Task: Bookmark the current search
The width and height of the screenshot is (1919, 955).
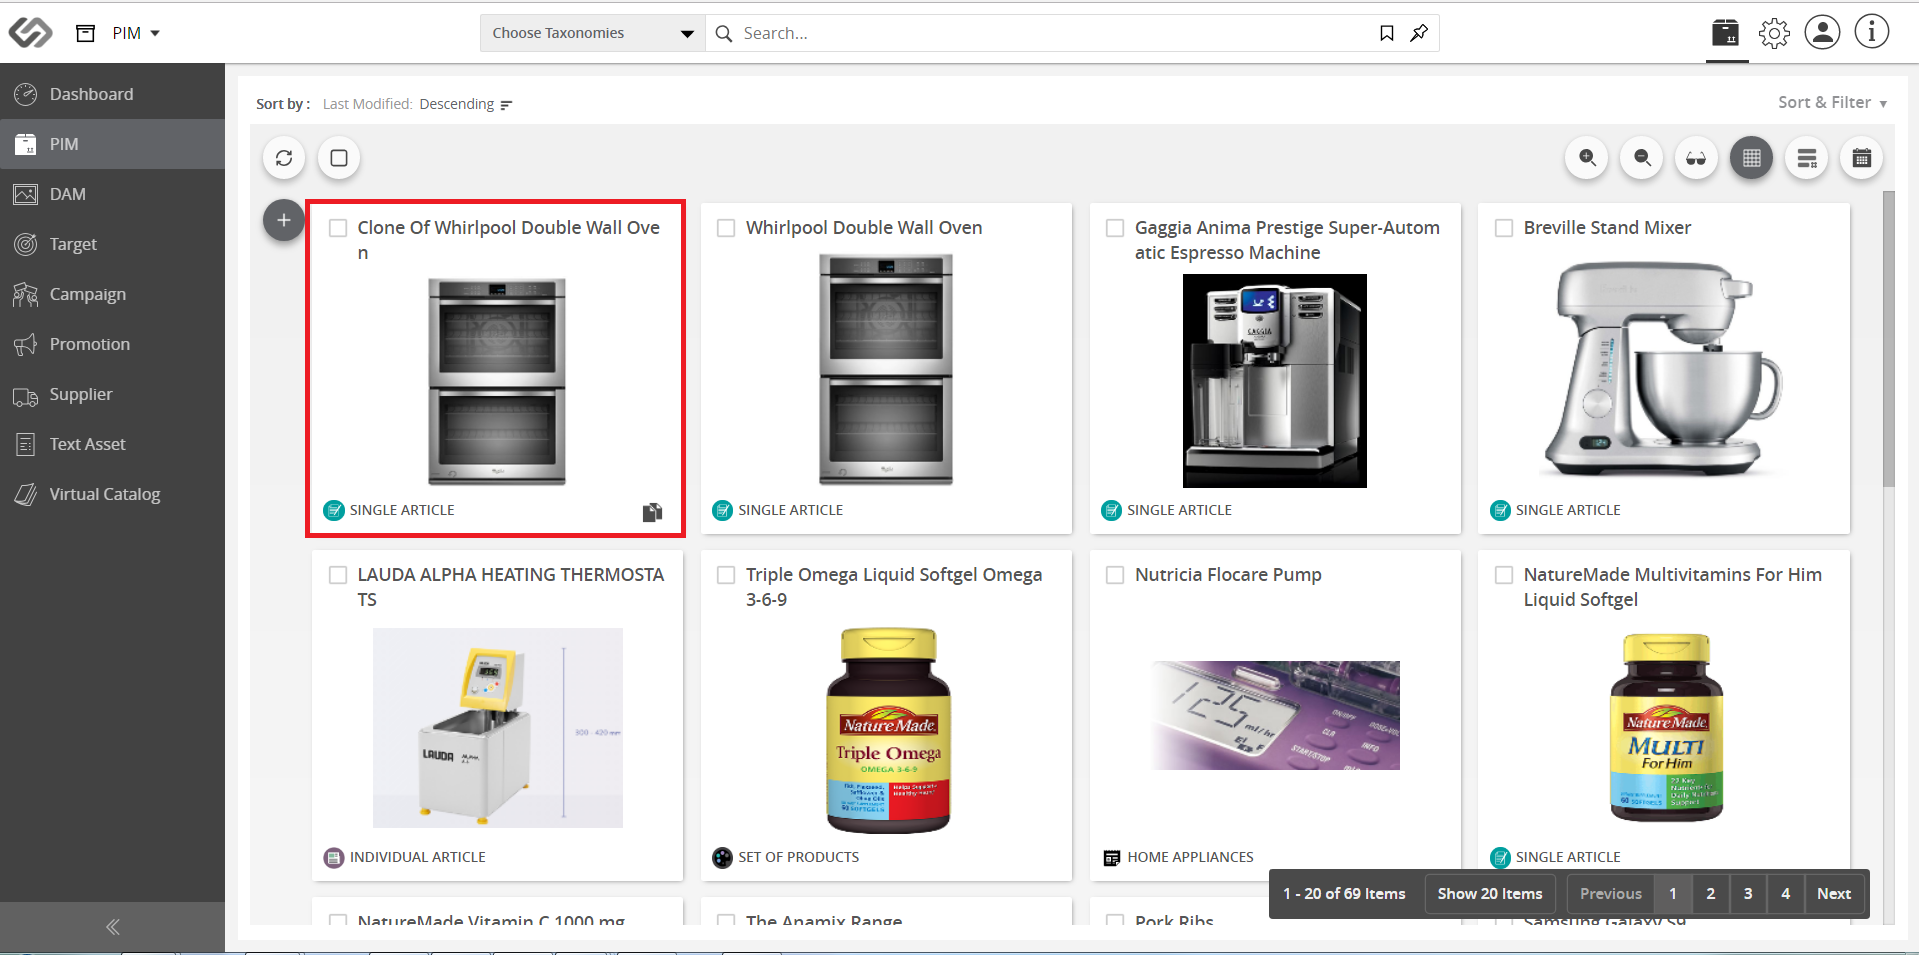Action: pyautogui.click(x=1386, y=33)
